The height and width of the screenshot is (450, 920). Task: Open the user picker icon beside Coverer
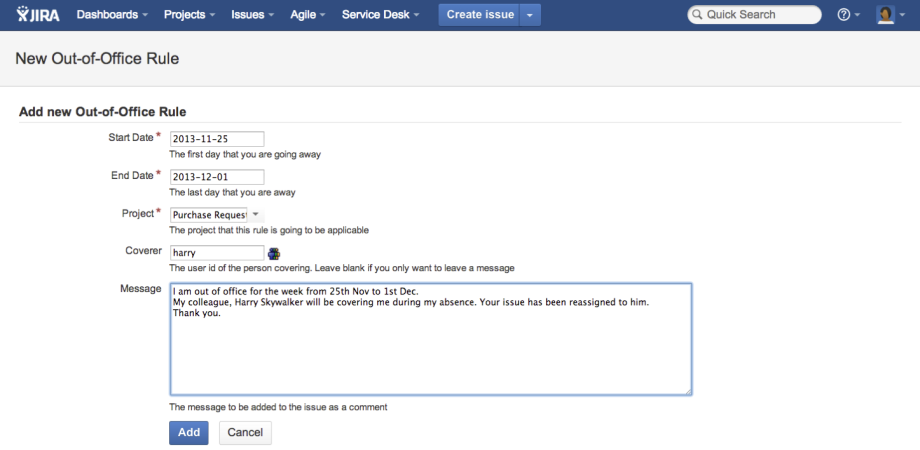tap(274, 254)
